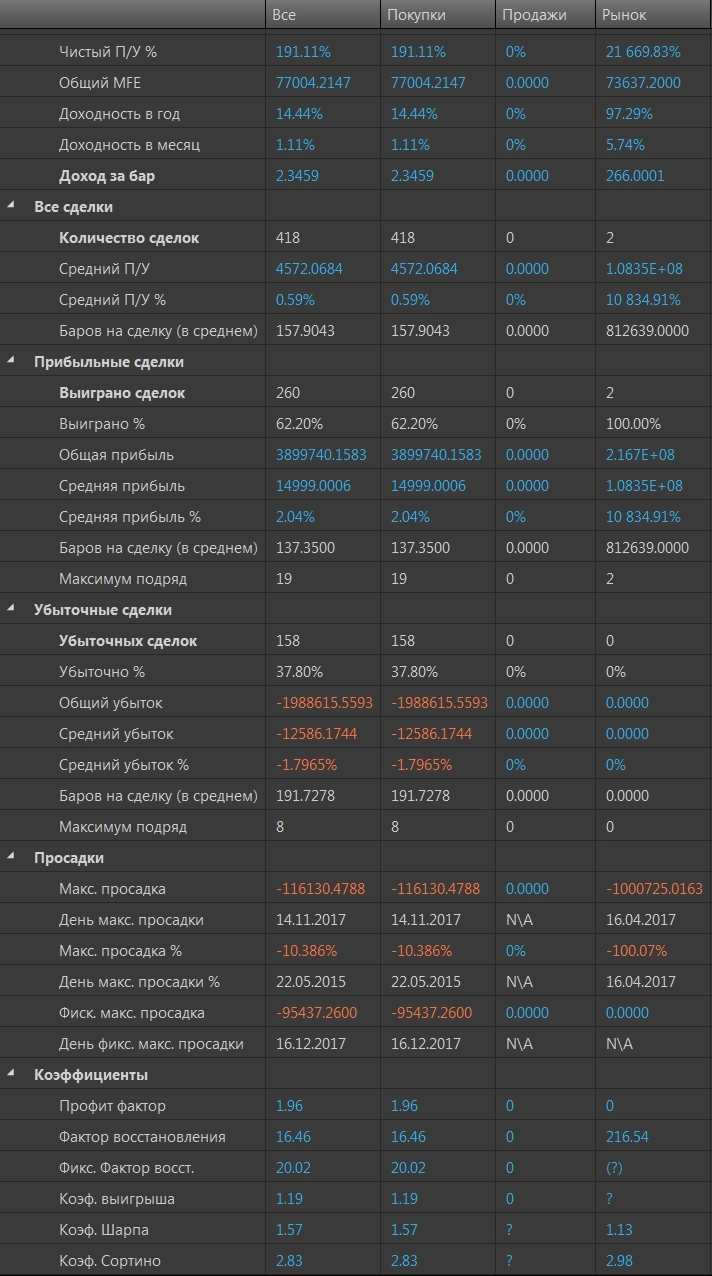Select the "Рынок" column header
Screen dimensions: 712x1276
point(626,15)
